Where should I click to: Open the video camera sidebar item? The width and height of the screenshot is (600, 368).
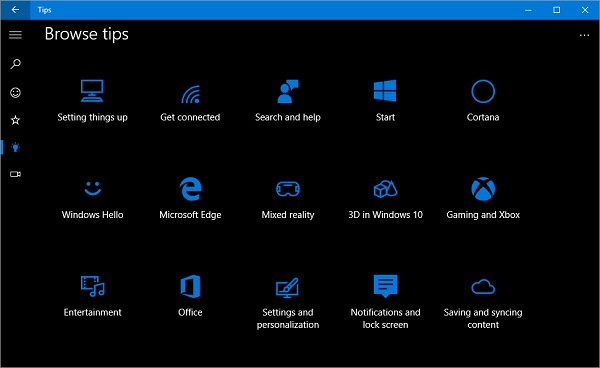(15, 174)
